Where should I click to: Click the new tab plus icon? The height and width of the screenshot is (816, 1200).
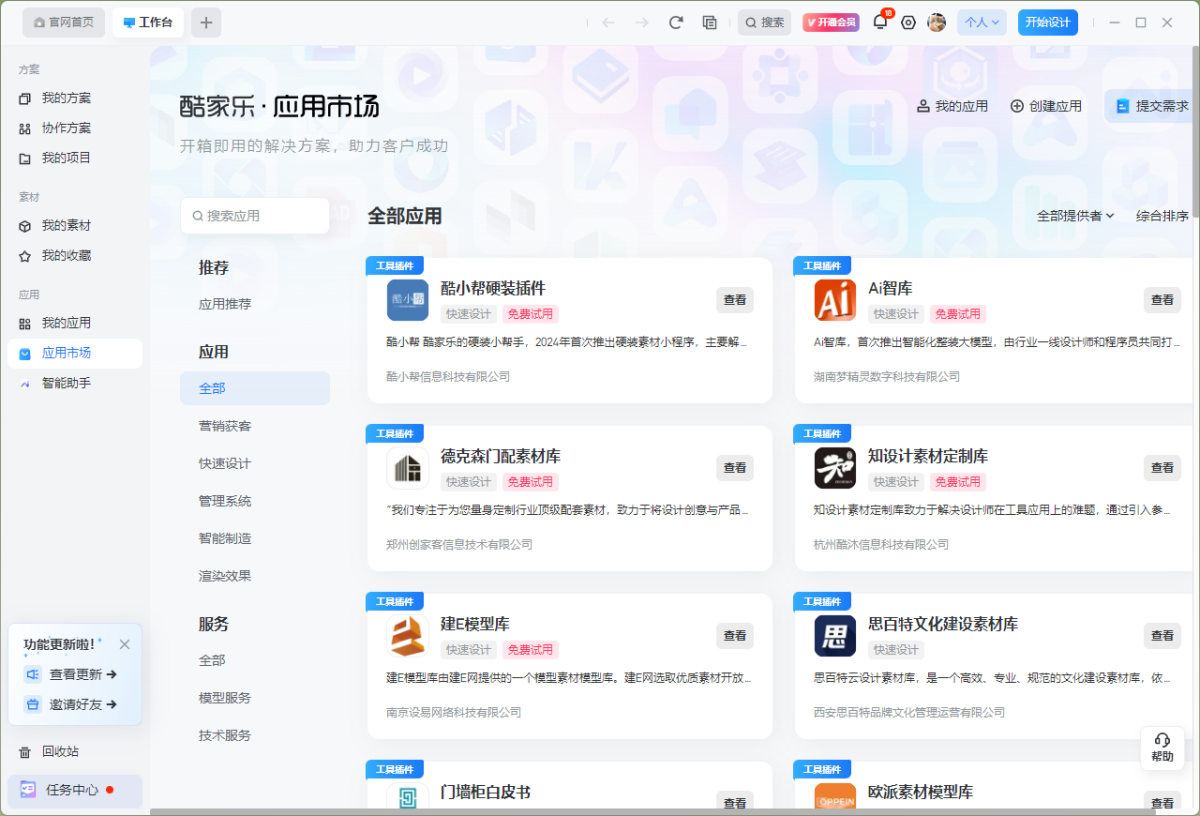(x=206, y=23)
